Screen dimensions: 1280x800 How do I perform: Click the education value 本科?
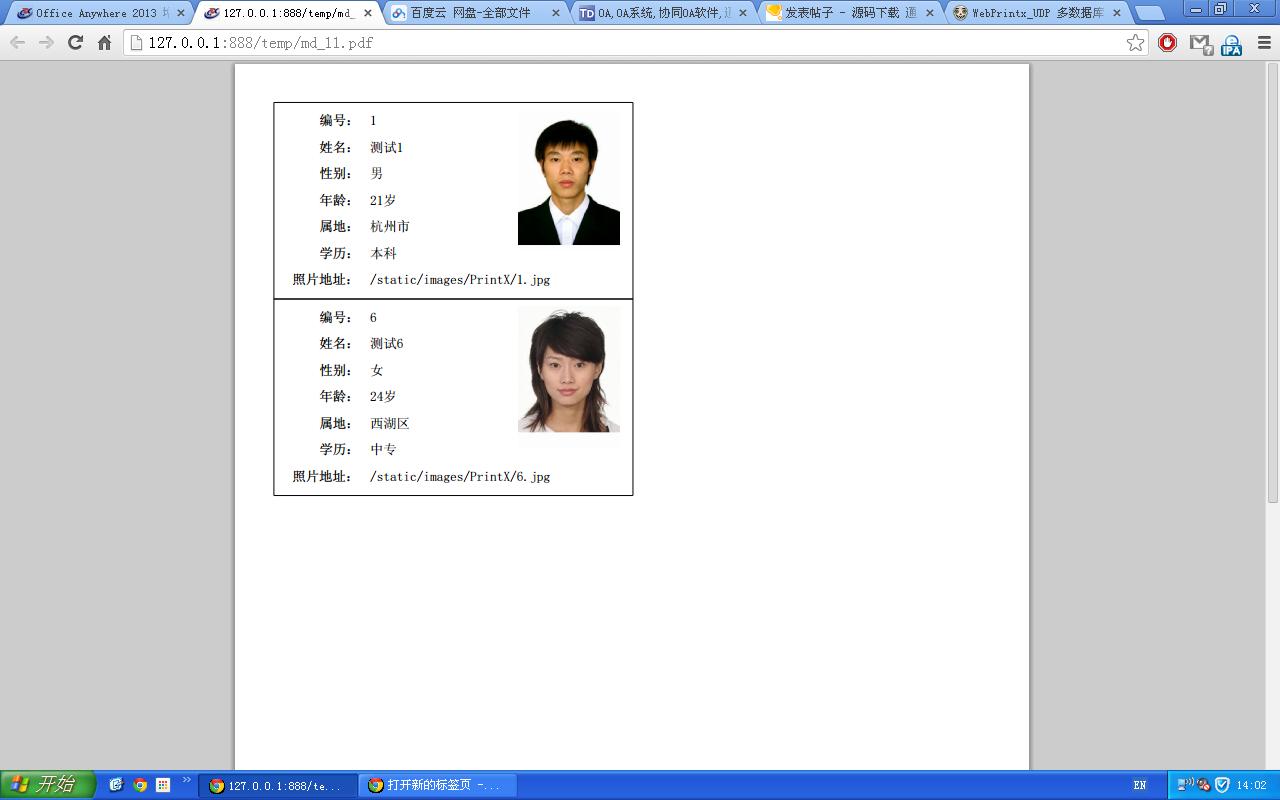pos(384,254)
